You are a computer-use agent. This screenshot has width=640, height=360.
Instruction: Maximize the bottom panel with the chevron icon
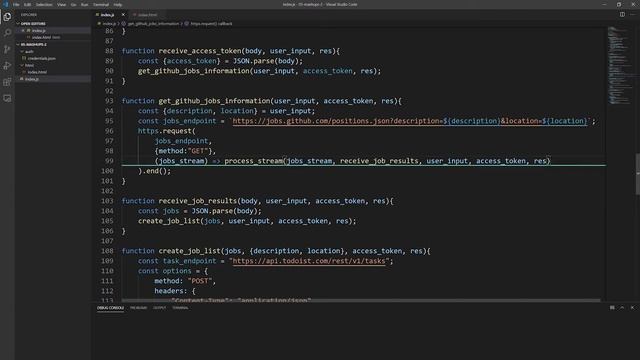pyautogui.click(x=622, y=308)
